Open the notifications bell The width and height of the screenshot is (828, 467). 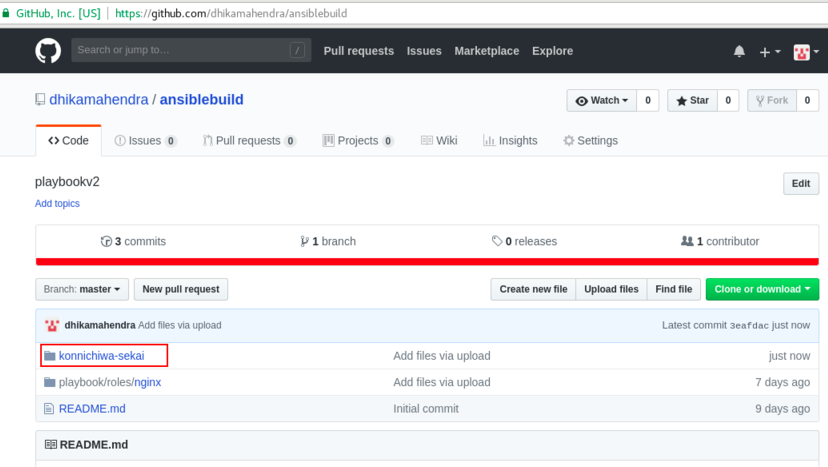click(739, 51)
